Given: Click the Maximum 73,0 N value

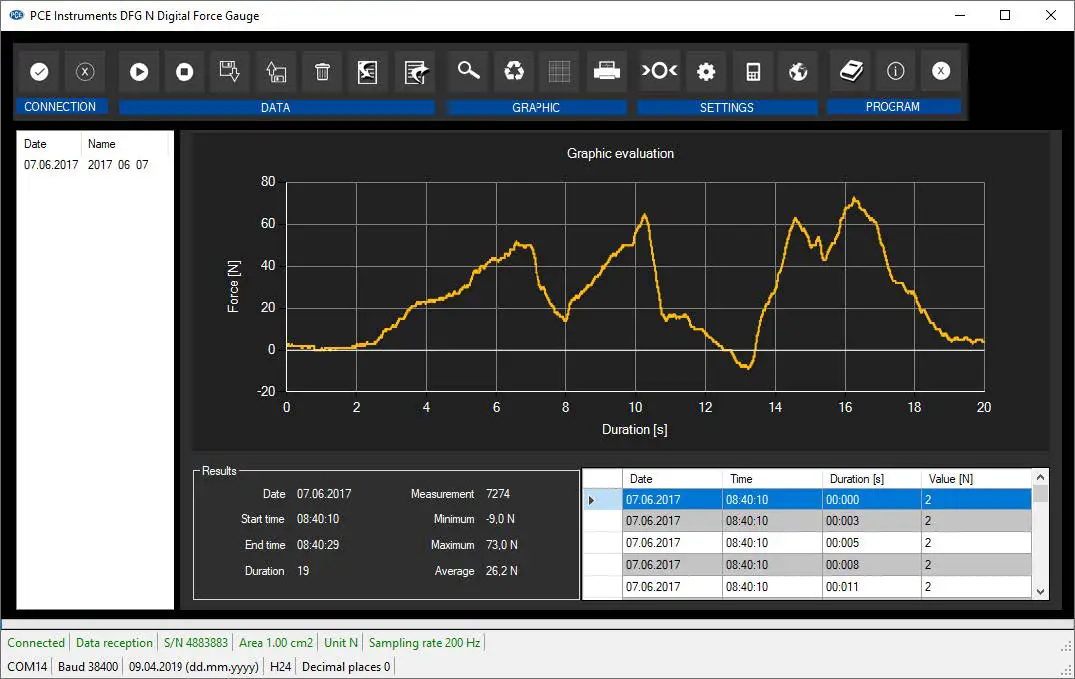Looking at the screenshot, I should pyautogui.click(x=501, y=545).
